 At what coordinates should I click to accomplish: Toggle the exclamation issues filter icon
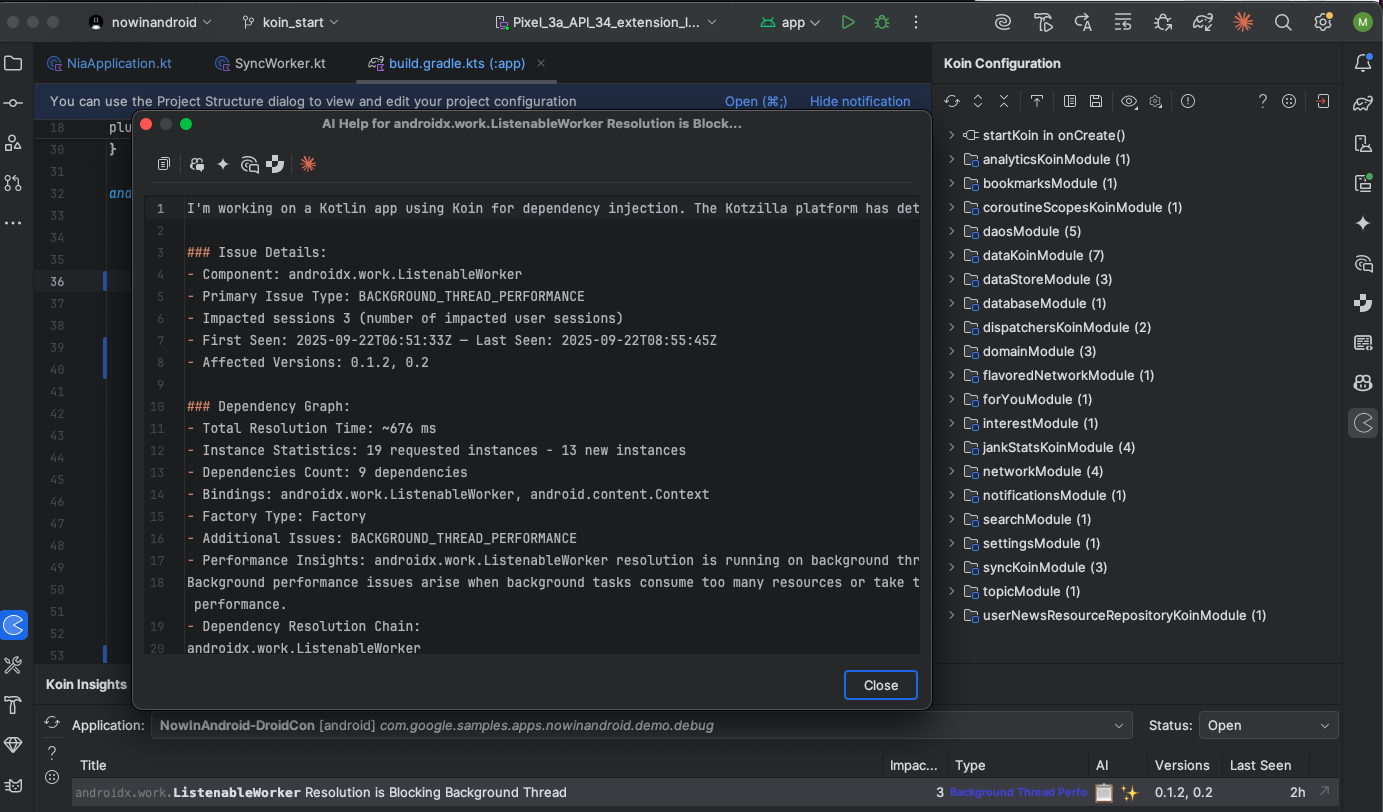pyautogui.click(x=1187, y=101)
